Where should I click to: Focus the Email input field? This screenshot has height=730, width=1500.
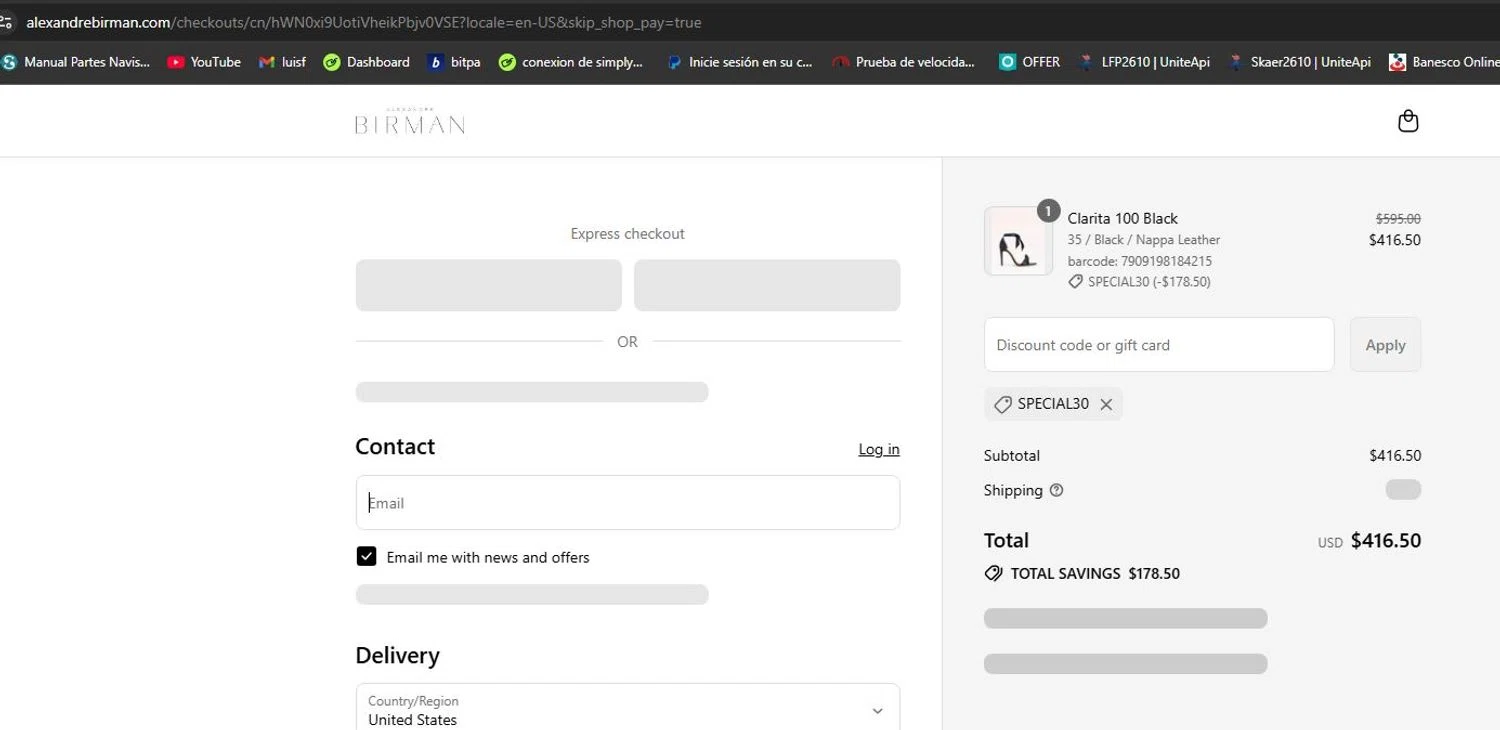(628, 503)
